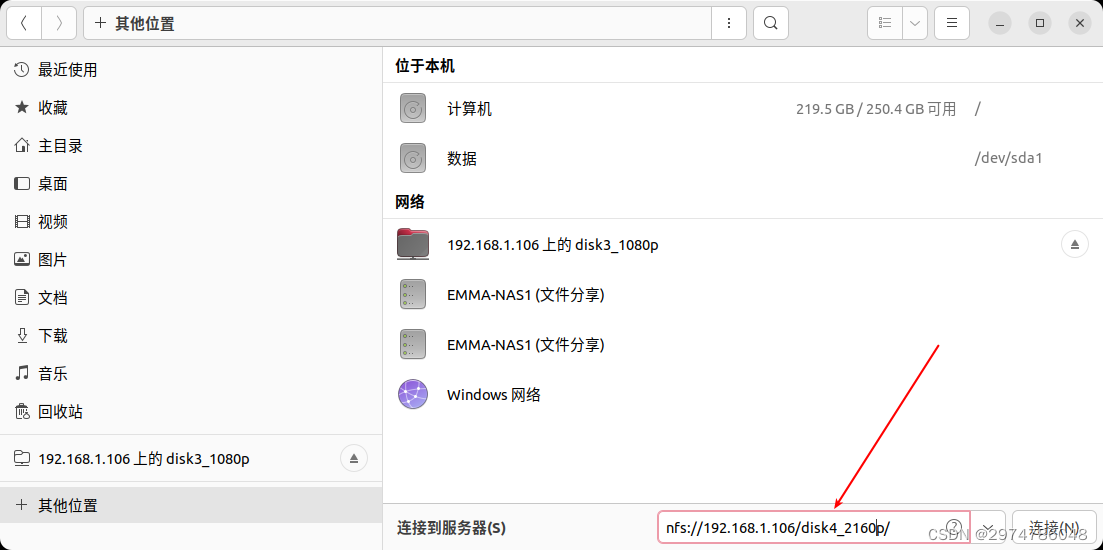Click the trash can icon beside 回收站
Viewport: 1103px width, 550px height.
click(22, 411)
